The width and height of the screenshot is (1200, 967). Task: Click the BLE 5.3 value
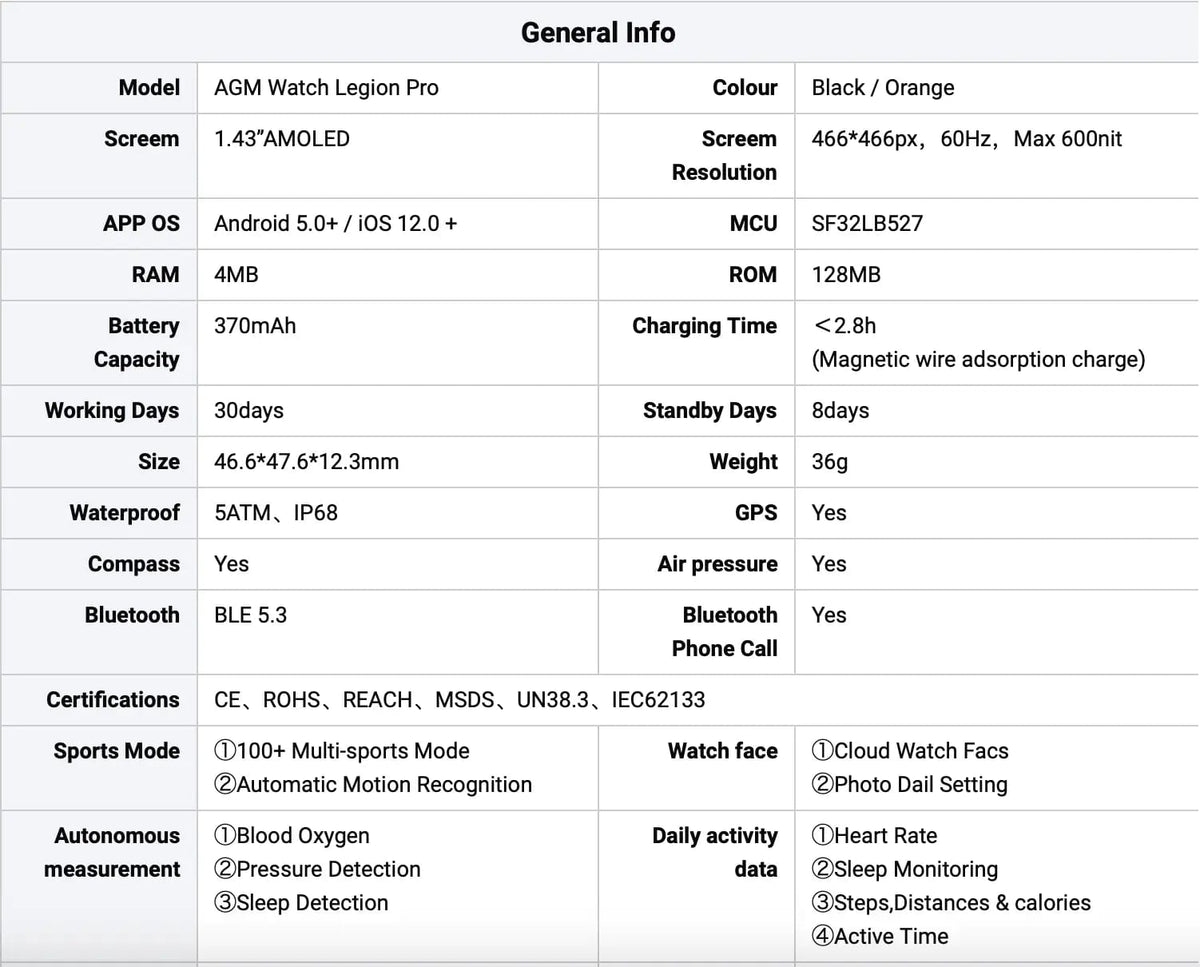(250, 615)
